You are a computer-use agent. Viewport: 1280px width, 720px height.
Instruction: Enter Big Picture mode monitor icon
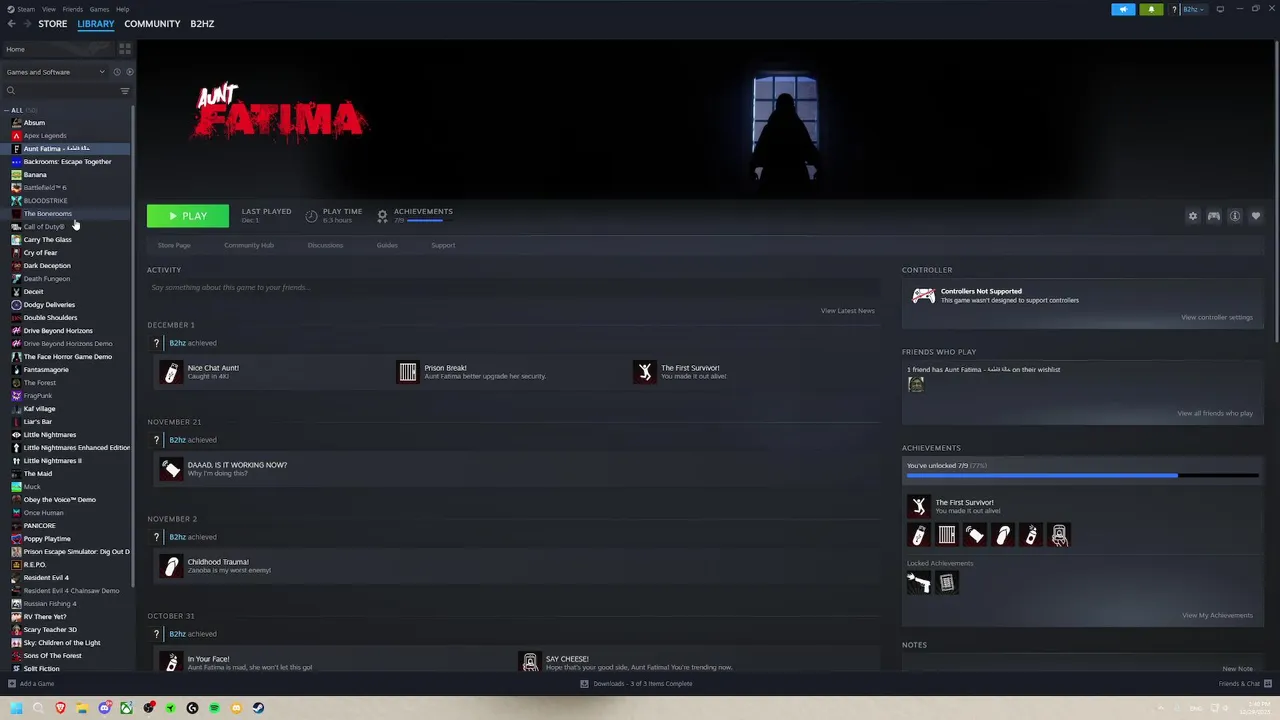point(1220,9)
